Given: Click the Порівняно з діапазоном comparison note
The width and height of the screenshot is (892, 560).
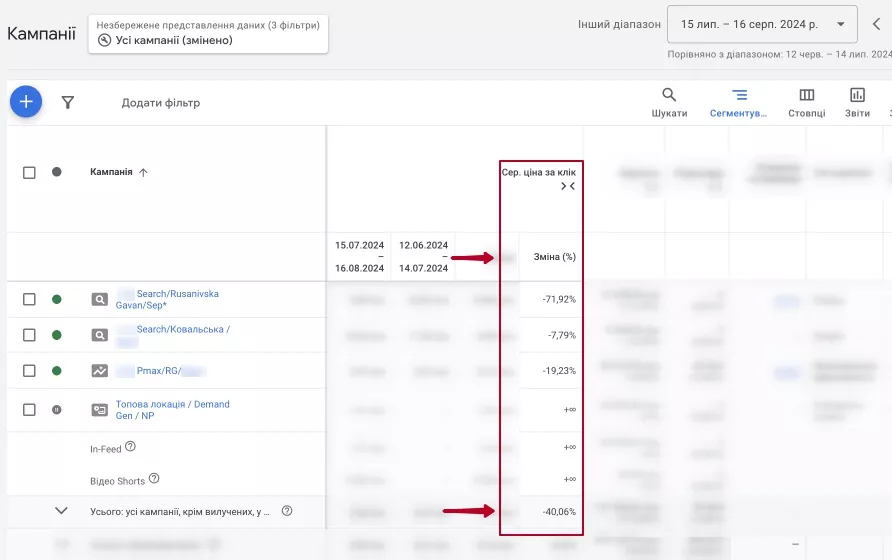Looking at the screenshot, I should tap(779, 54).
